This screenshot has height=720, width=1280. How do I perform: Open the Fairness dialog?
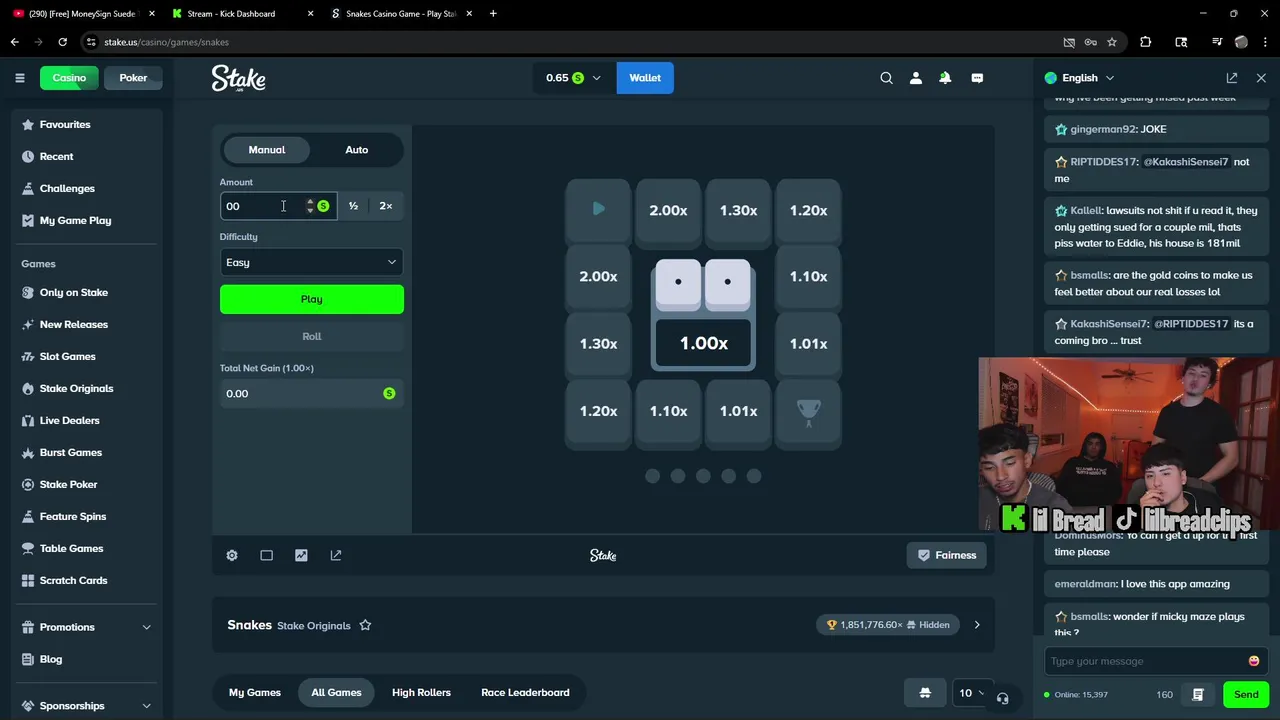tap(947, 555)
